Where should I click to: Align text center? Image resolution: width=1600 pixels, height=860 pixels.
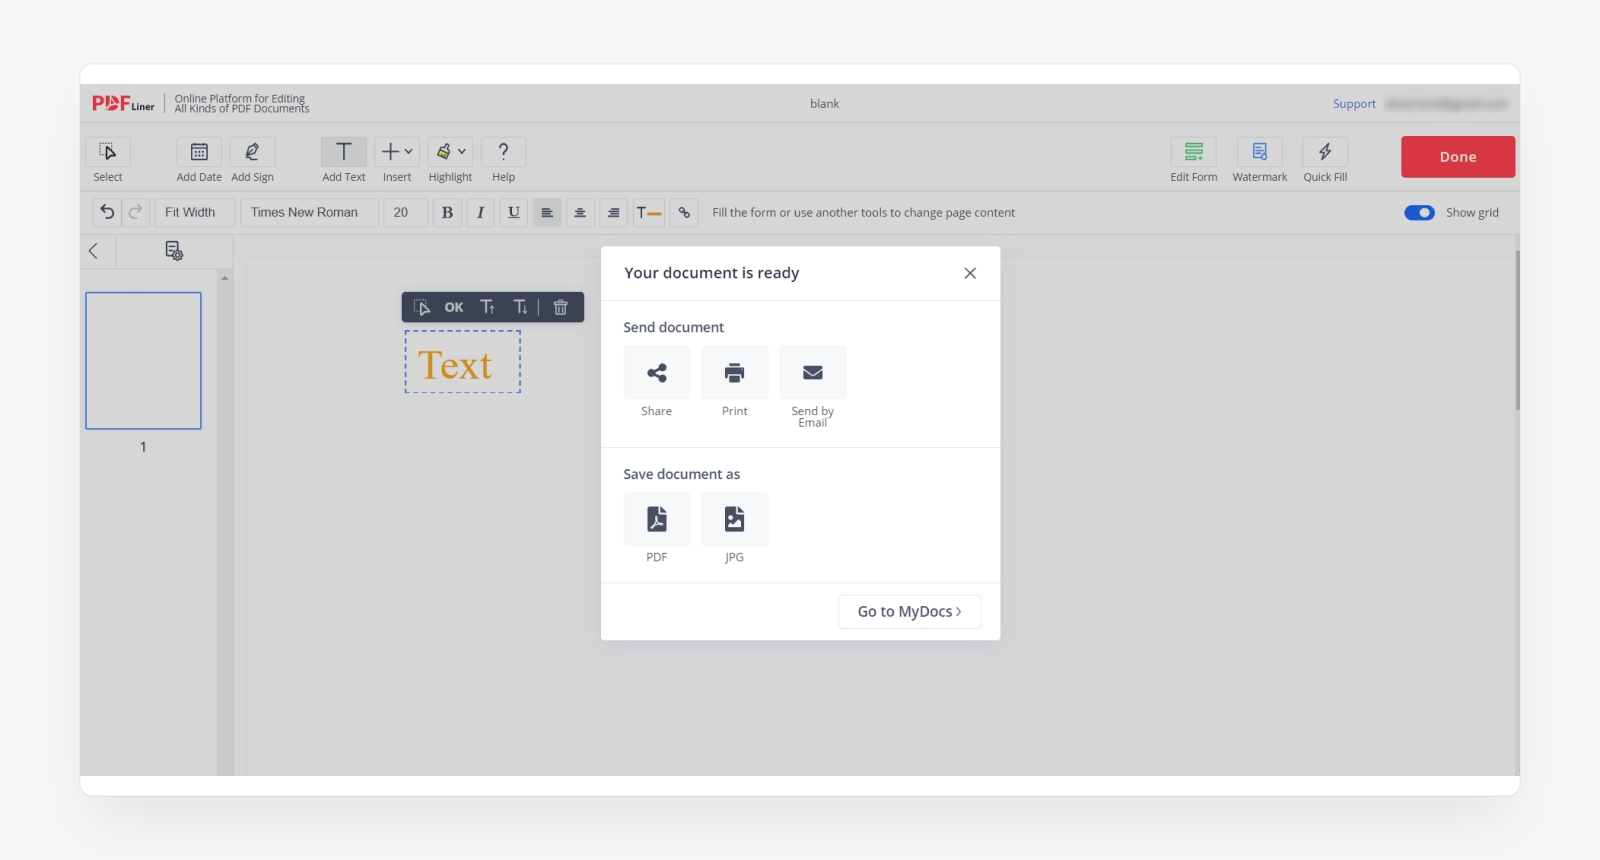point(580,212)
